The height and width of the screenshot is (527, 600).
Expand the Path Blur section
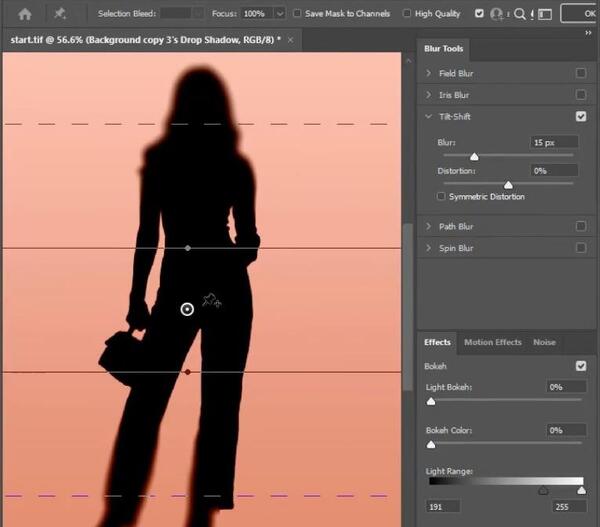point(428,226)
